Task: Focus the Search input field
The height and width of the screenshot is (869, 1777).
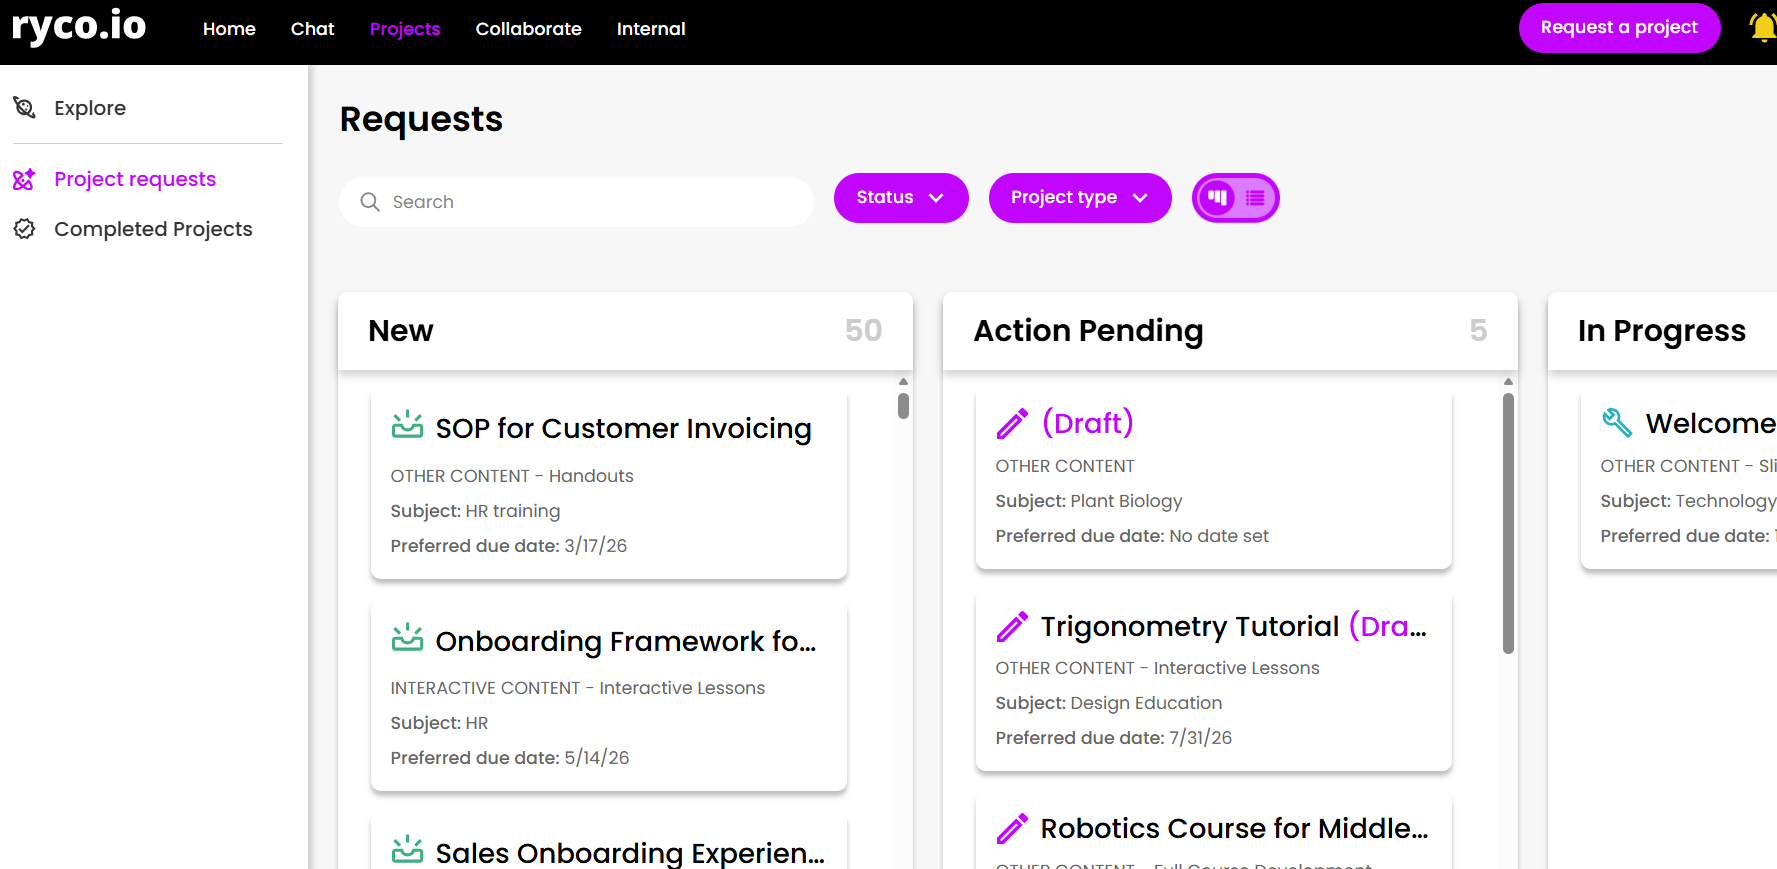Action: [x=576, y=202]
